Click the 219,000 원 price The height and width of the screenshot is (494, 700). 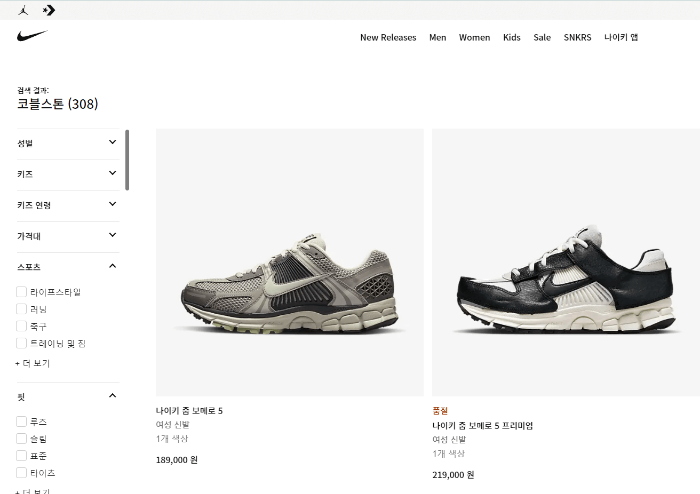tap(453, 475)
